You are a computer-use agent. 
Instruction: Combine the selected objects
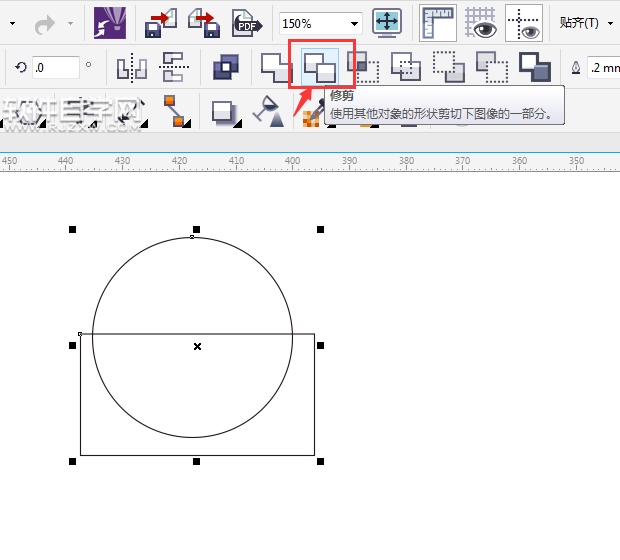click(225, 68)
